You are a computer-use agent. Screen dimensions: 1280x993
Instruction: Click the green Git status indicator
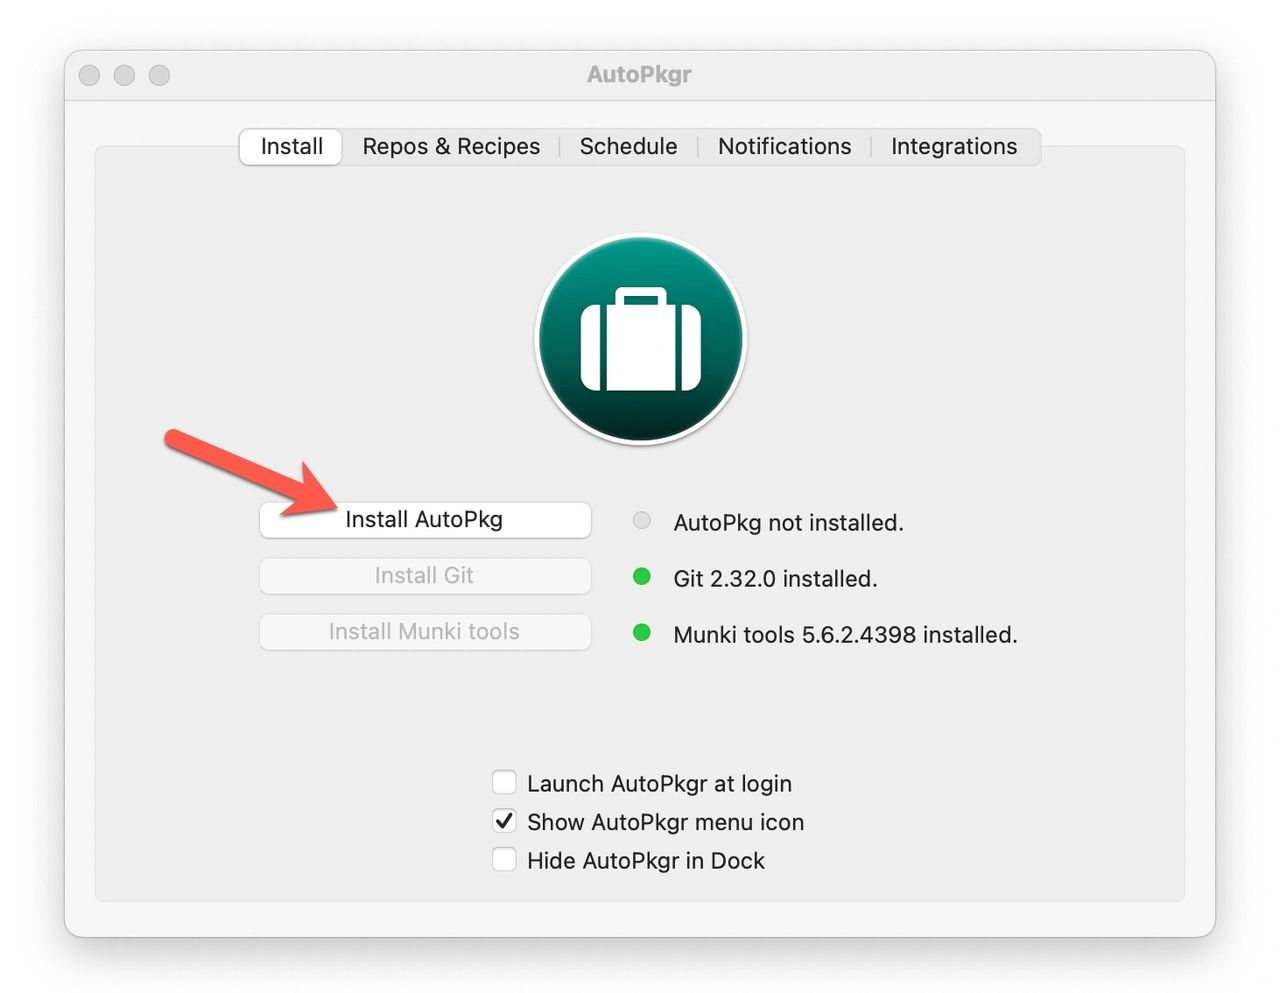point(642,576)
